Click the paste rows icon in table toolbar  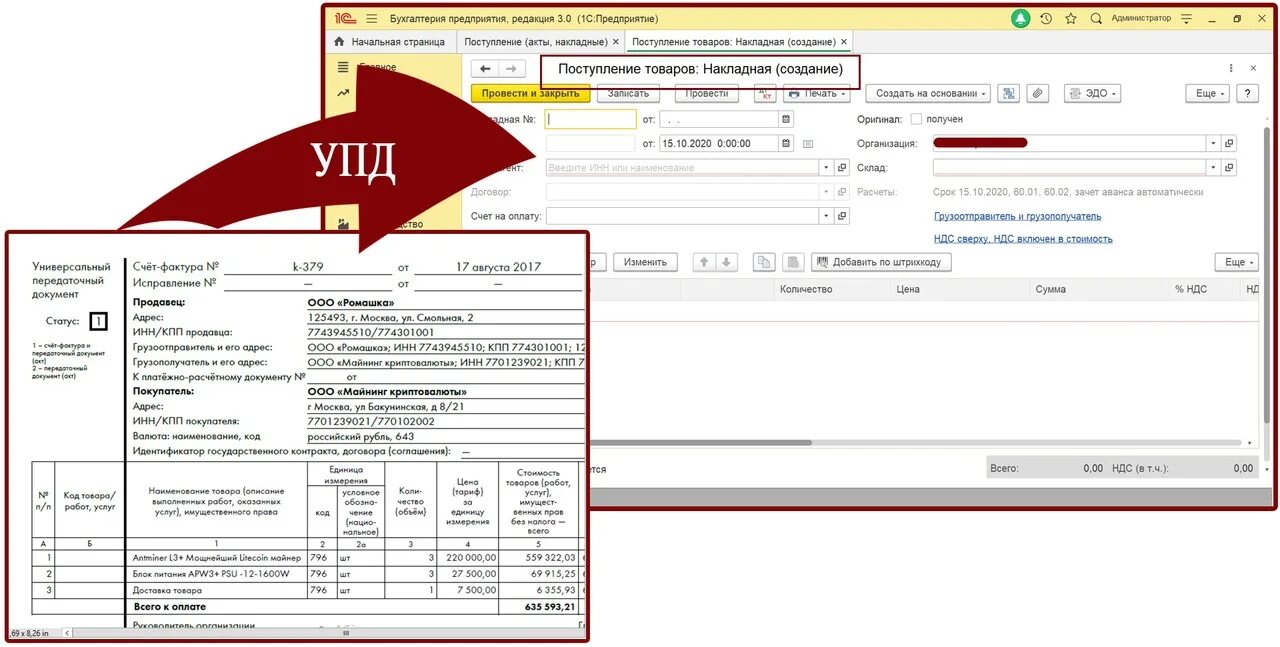click(x=792, y=262)
